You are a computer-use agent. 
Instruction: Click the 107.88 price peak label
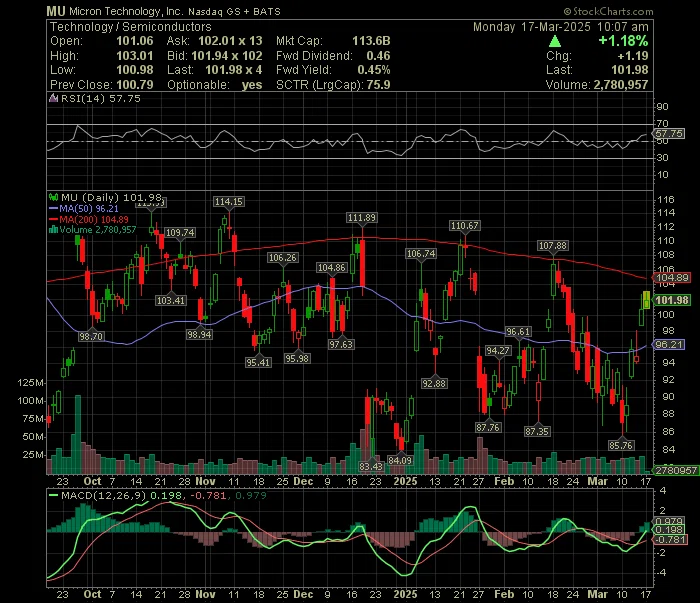(x=553, y=246)
